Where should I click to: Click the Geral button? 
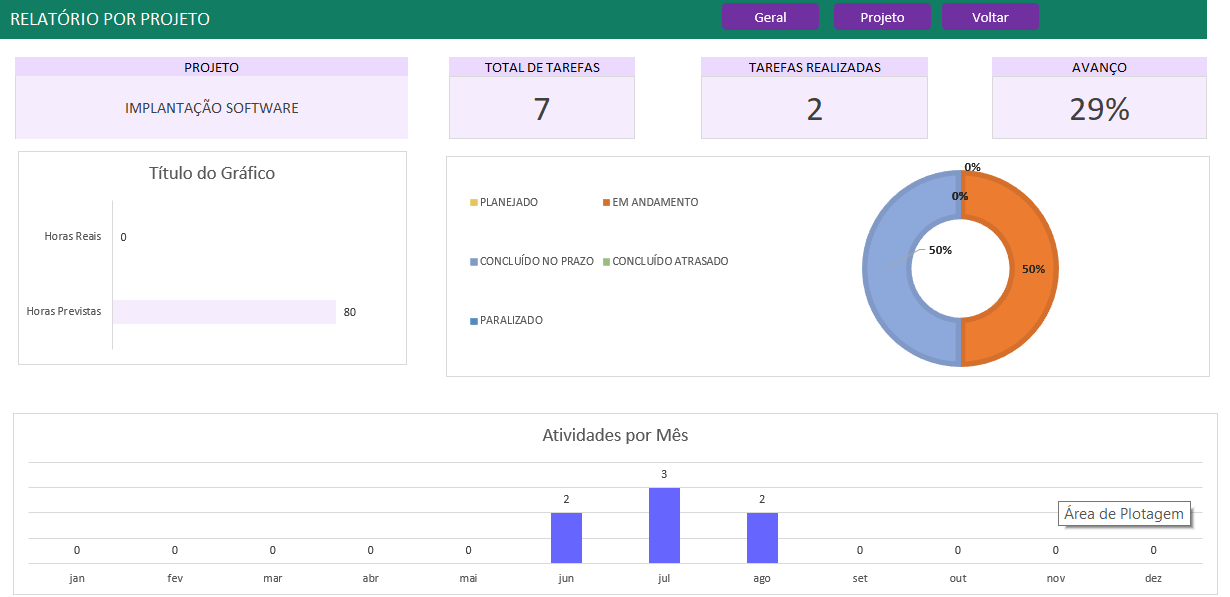click(770, 17)
